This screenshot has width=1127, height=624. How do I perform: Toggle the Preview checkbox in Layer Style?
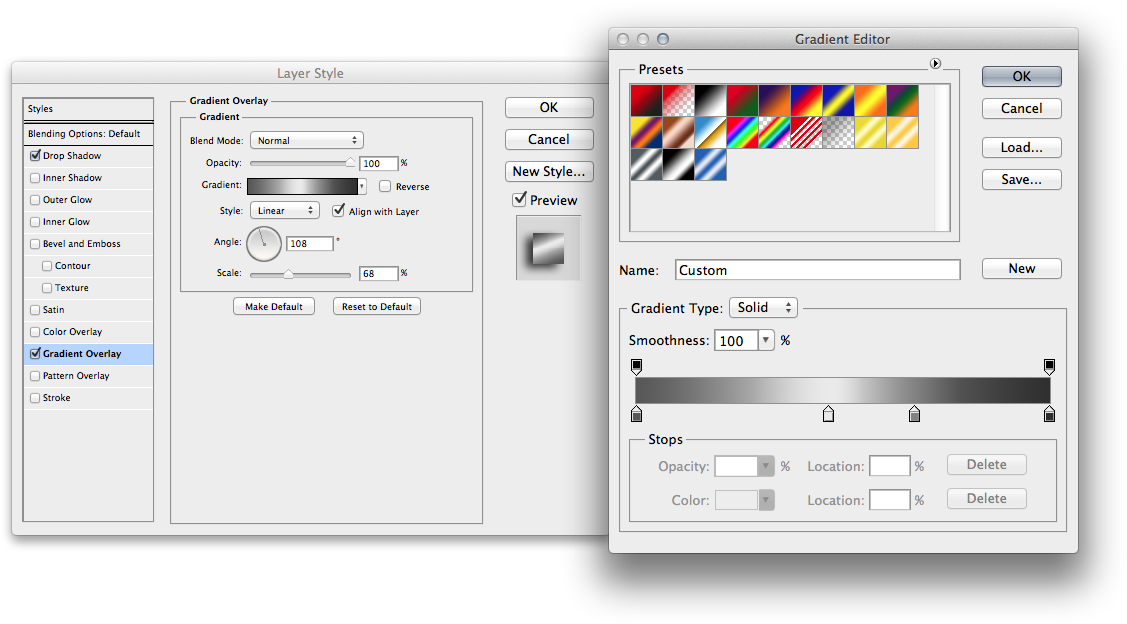(520, 200)
